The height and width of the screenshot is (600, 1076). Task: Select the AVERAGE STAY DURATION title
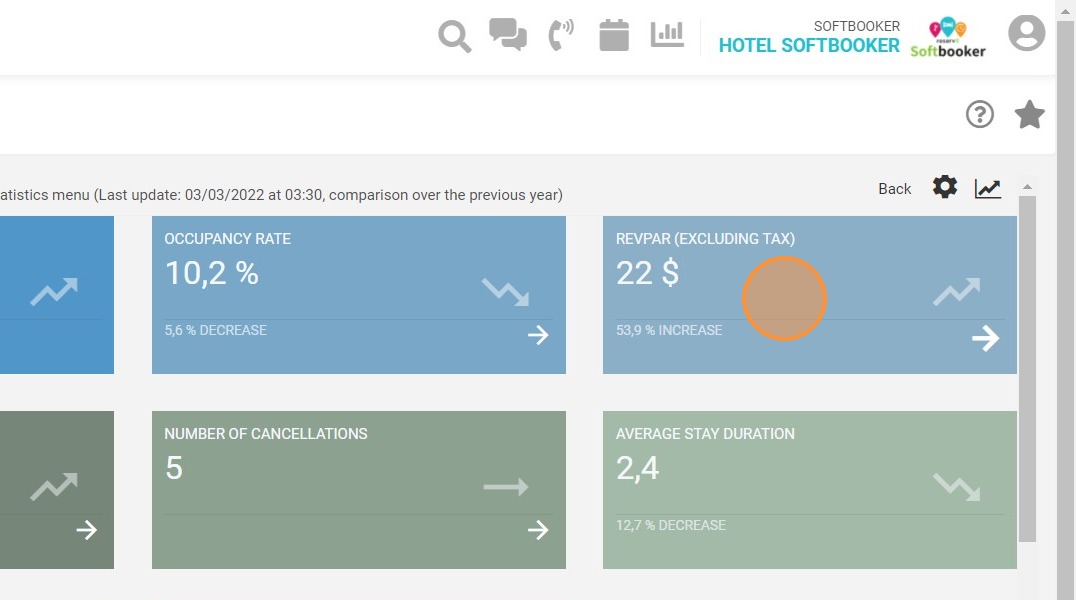[705, 434]
